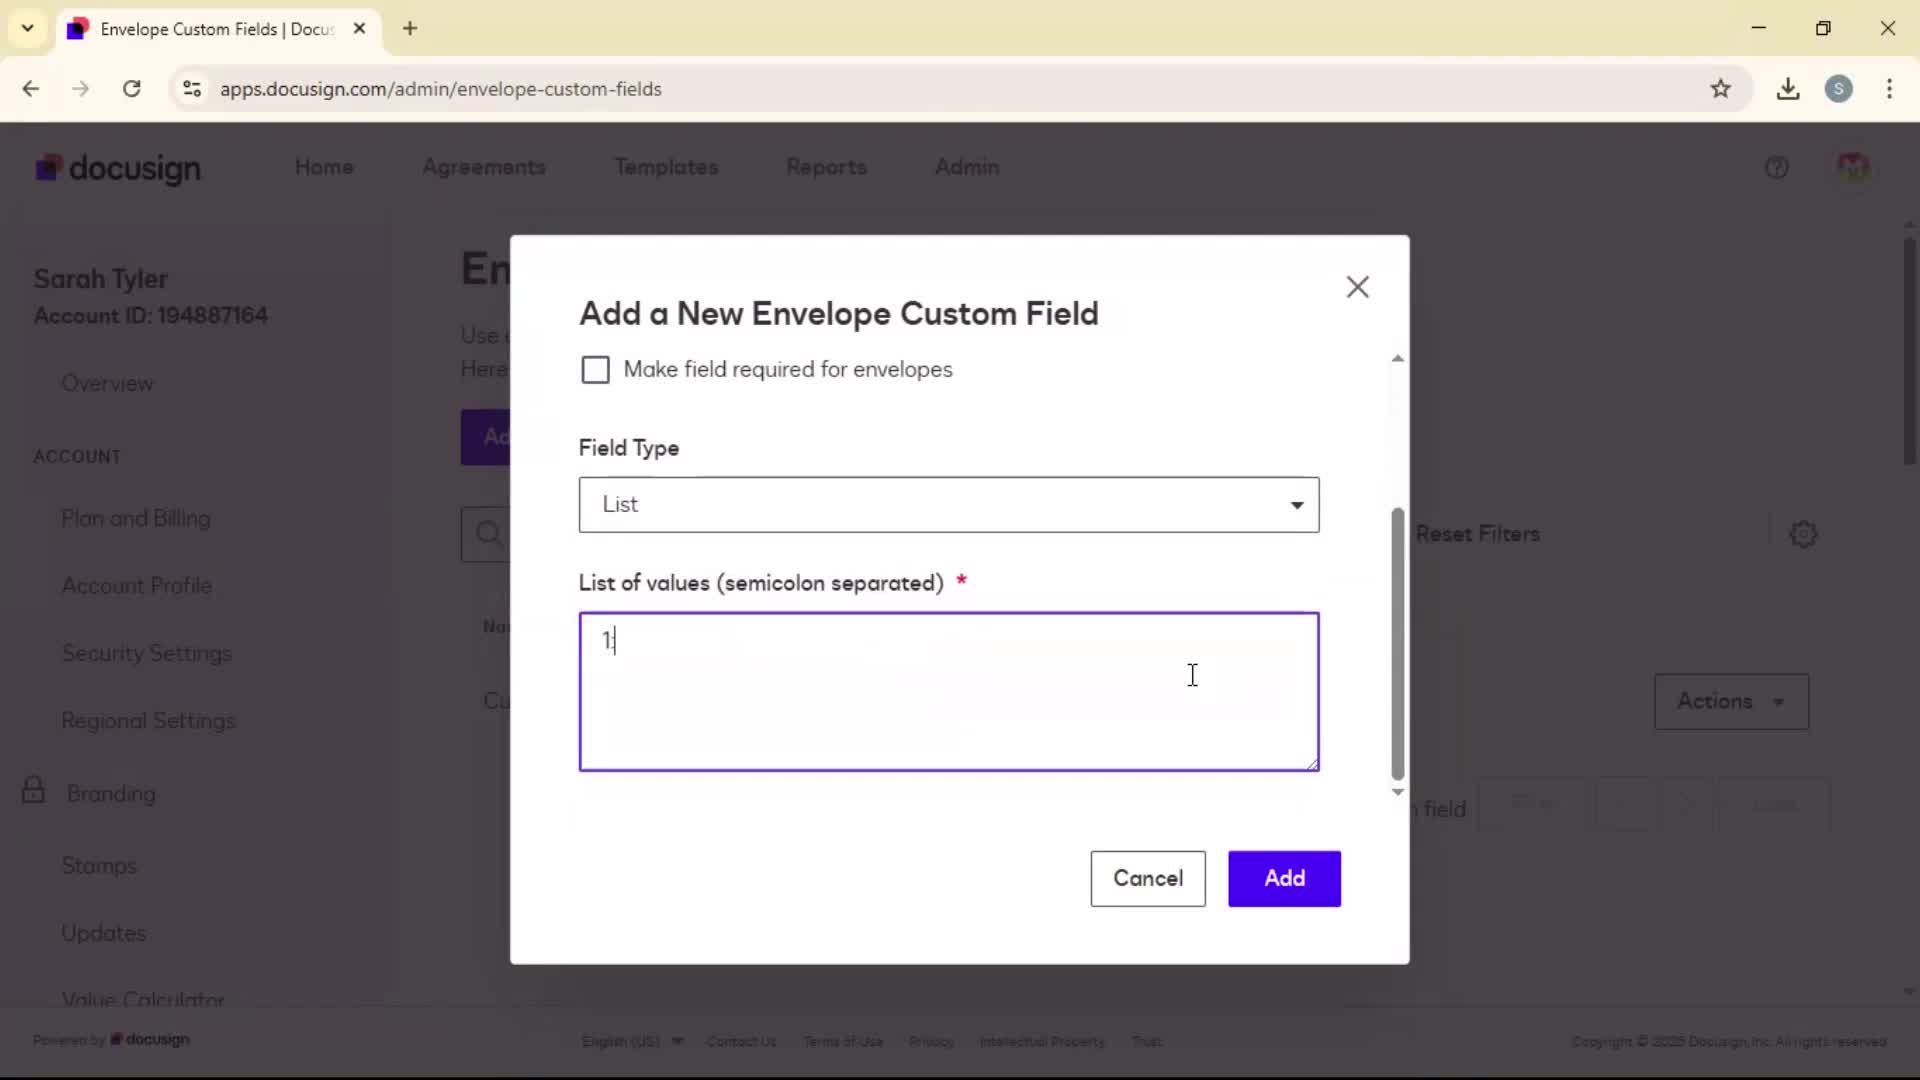Open the Chrome three-dot menu
The width and height of the screenshot is (1920, 1080).
[x=1889, y=89]
